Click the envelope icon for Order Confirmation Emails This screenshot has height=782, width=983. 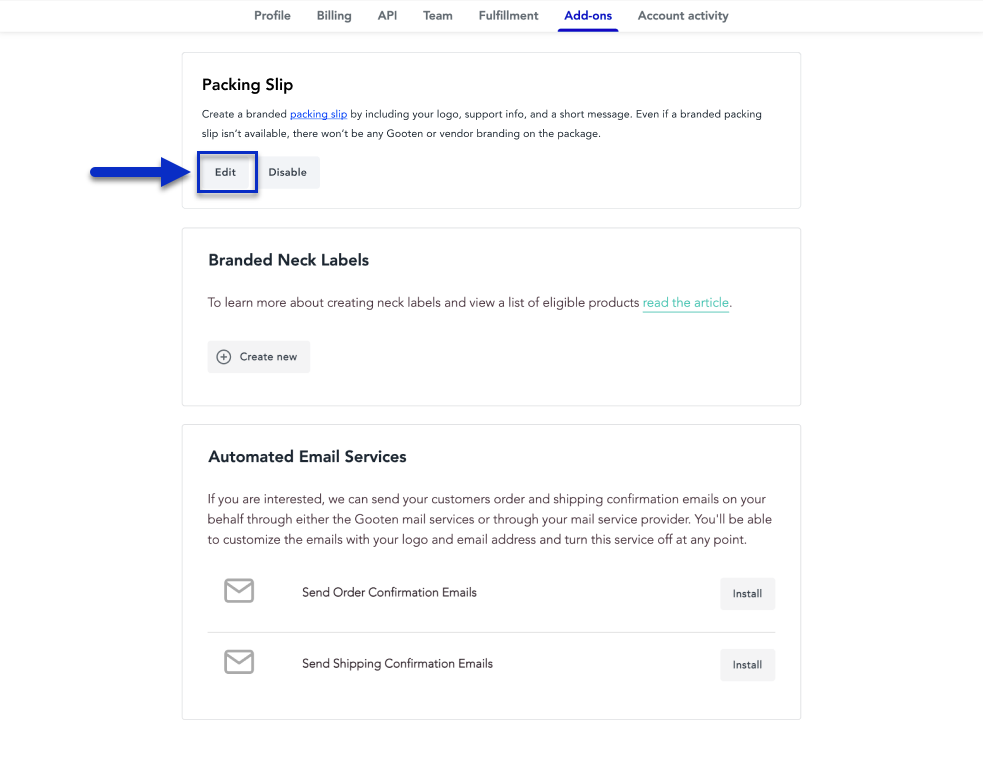[239, 591]
